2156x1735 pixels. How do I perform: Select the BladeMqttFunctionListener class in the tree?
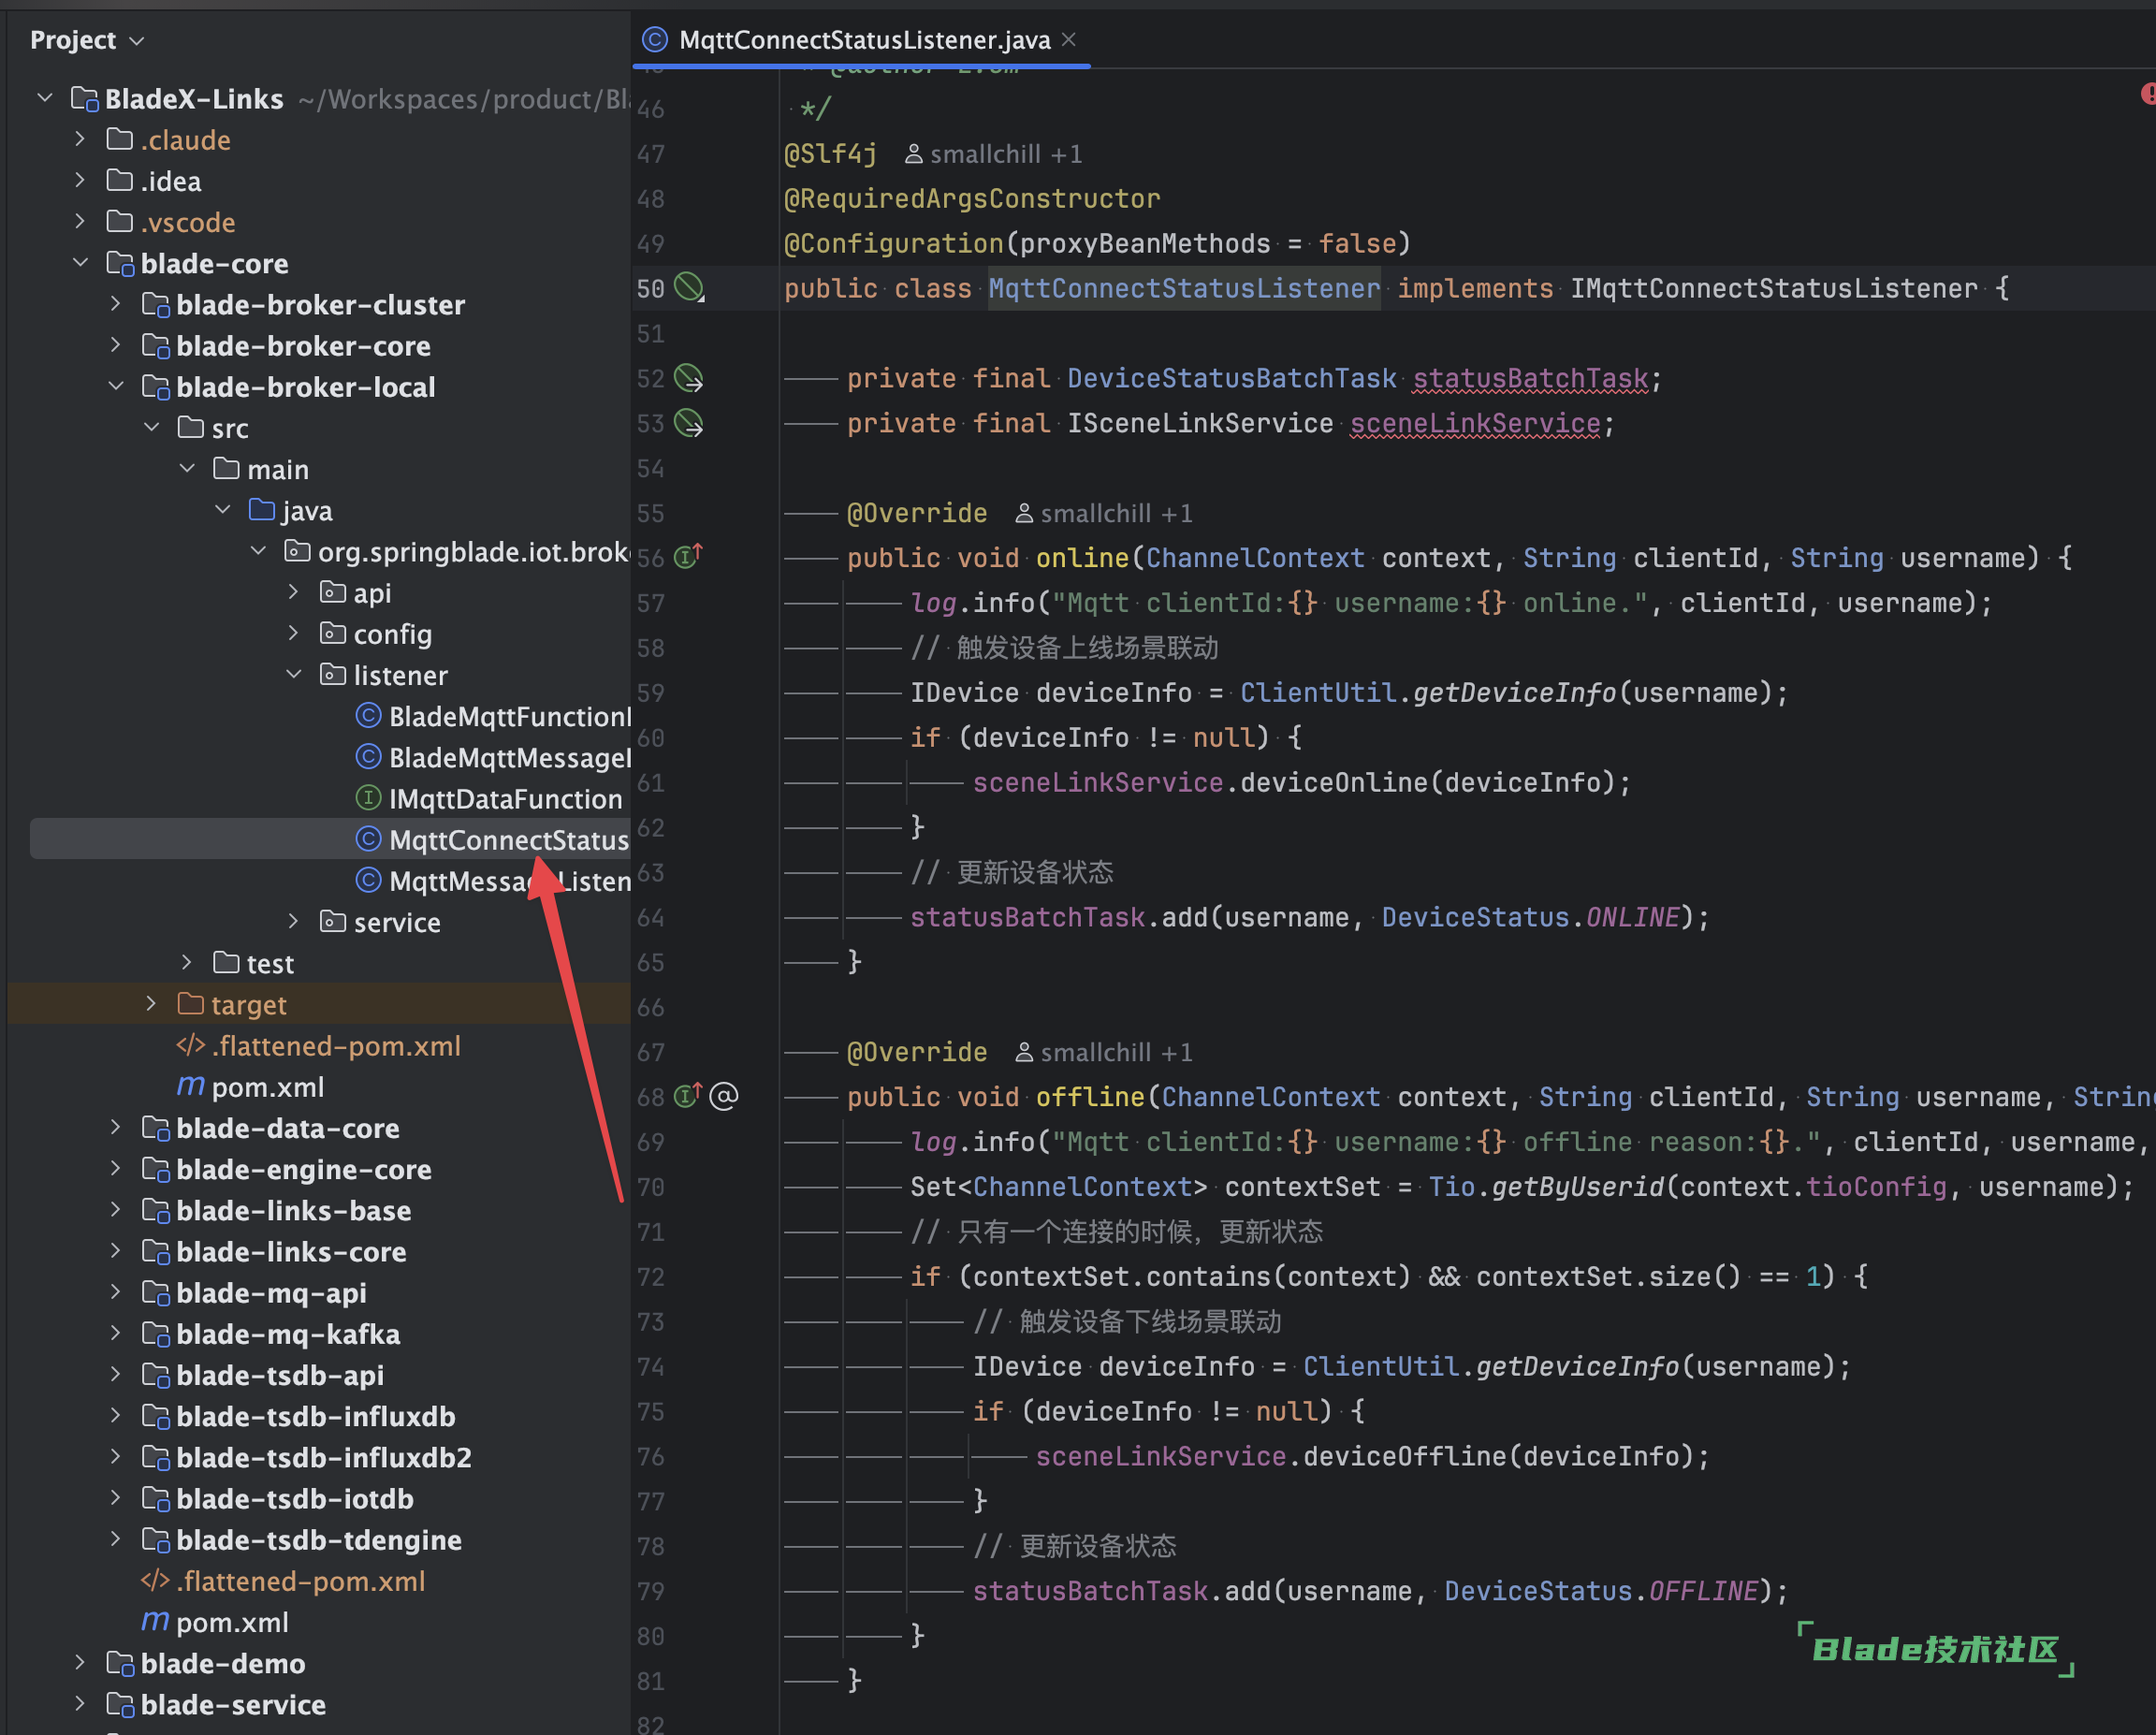click(509, 716)
